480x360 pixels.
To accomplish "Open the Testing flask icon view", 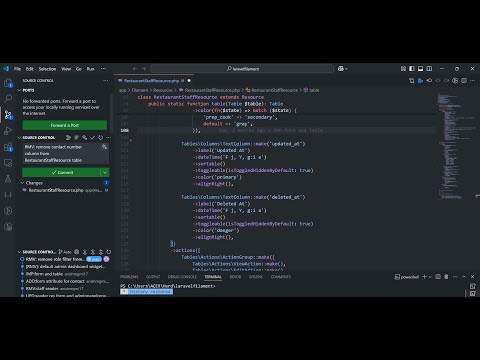I will point(8,179).
